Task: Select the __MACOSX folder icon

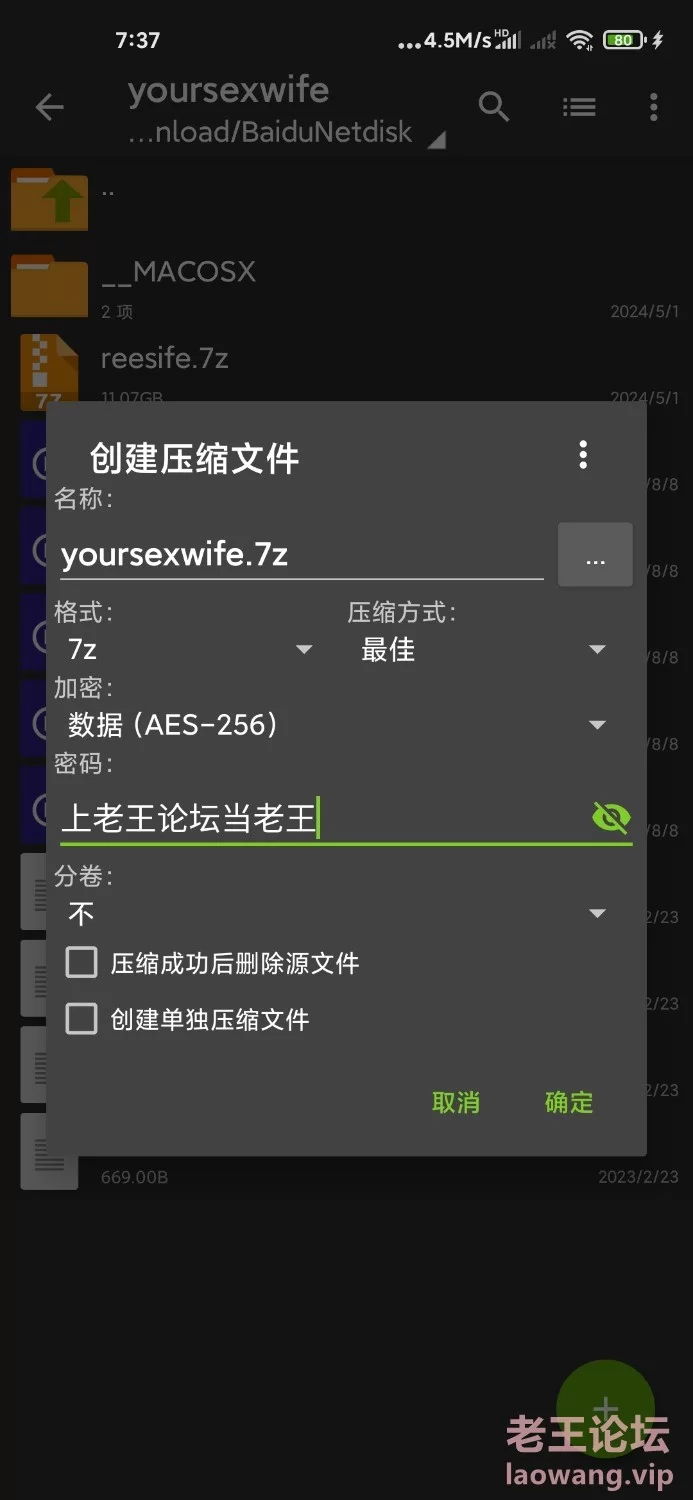Action: tap(49, 286)
